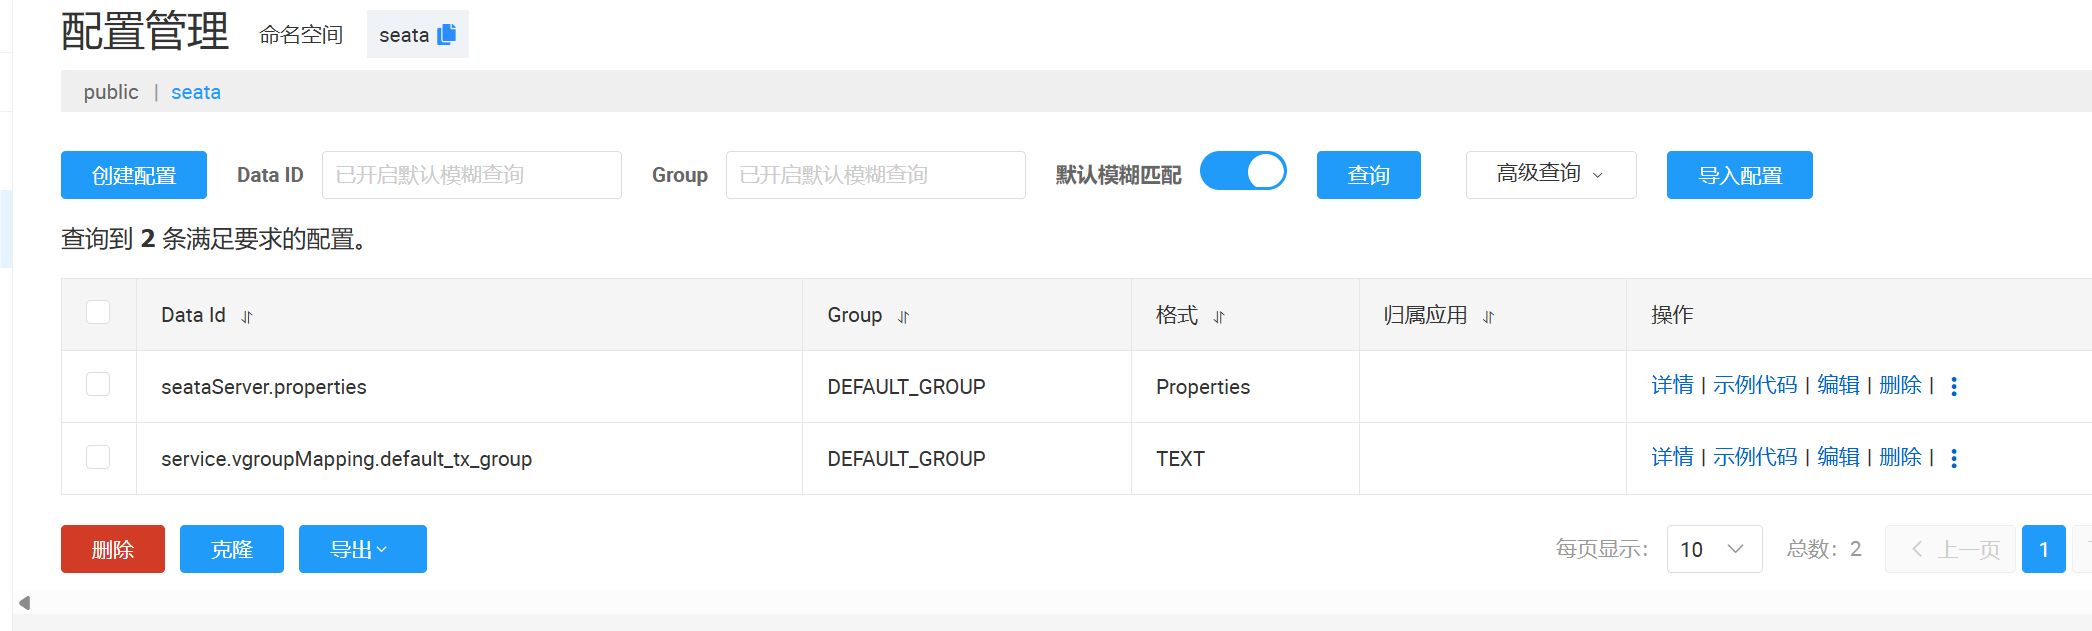Click the 创建配置 button

click(x=134, y=175)
